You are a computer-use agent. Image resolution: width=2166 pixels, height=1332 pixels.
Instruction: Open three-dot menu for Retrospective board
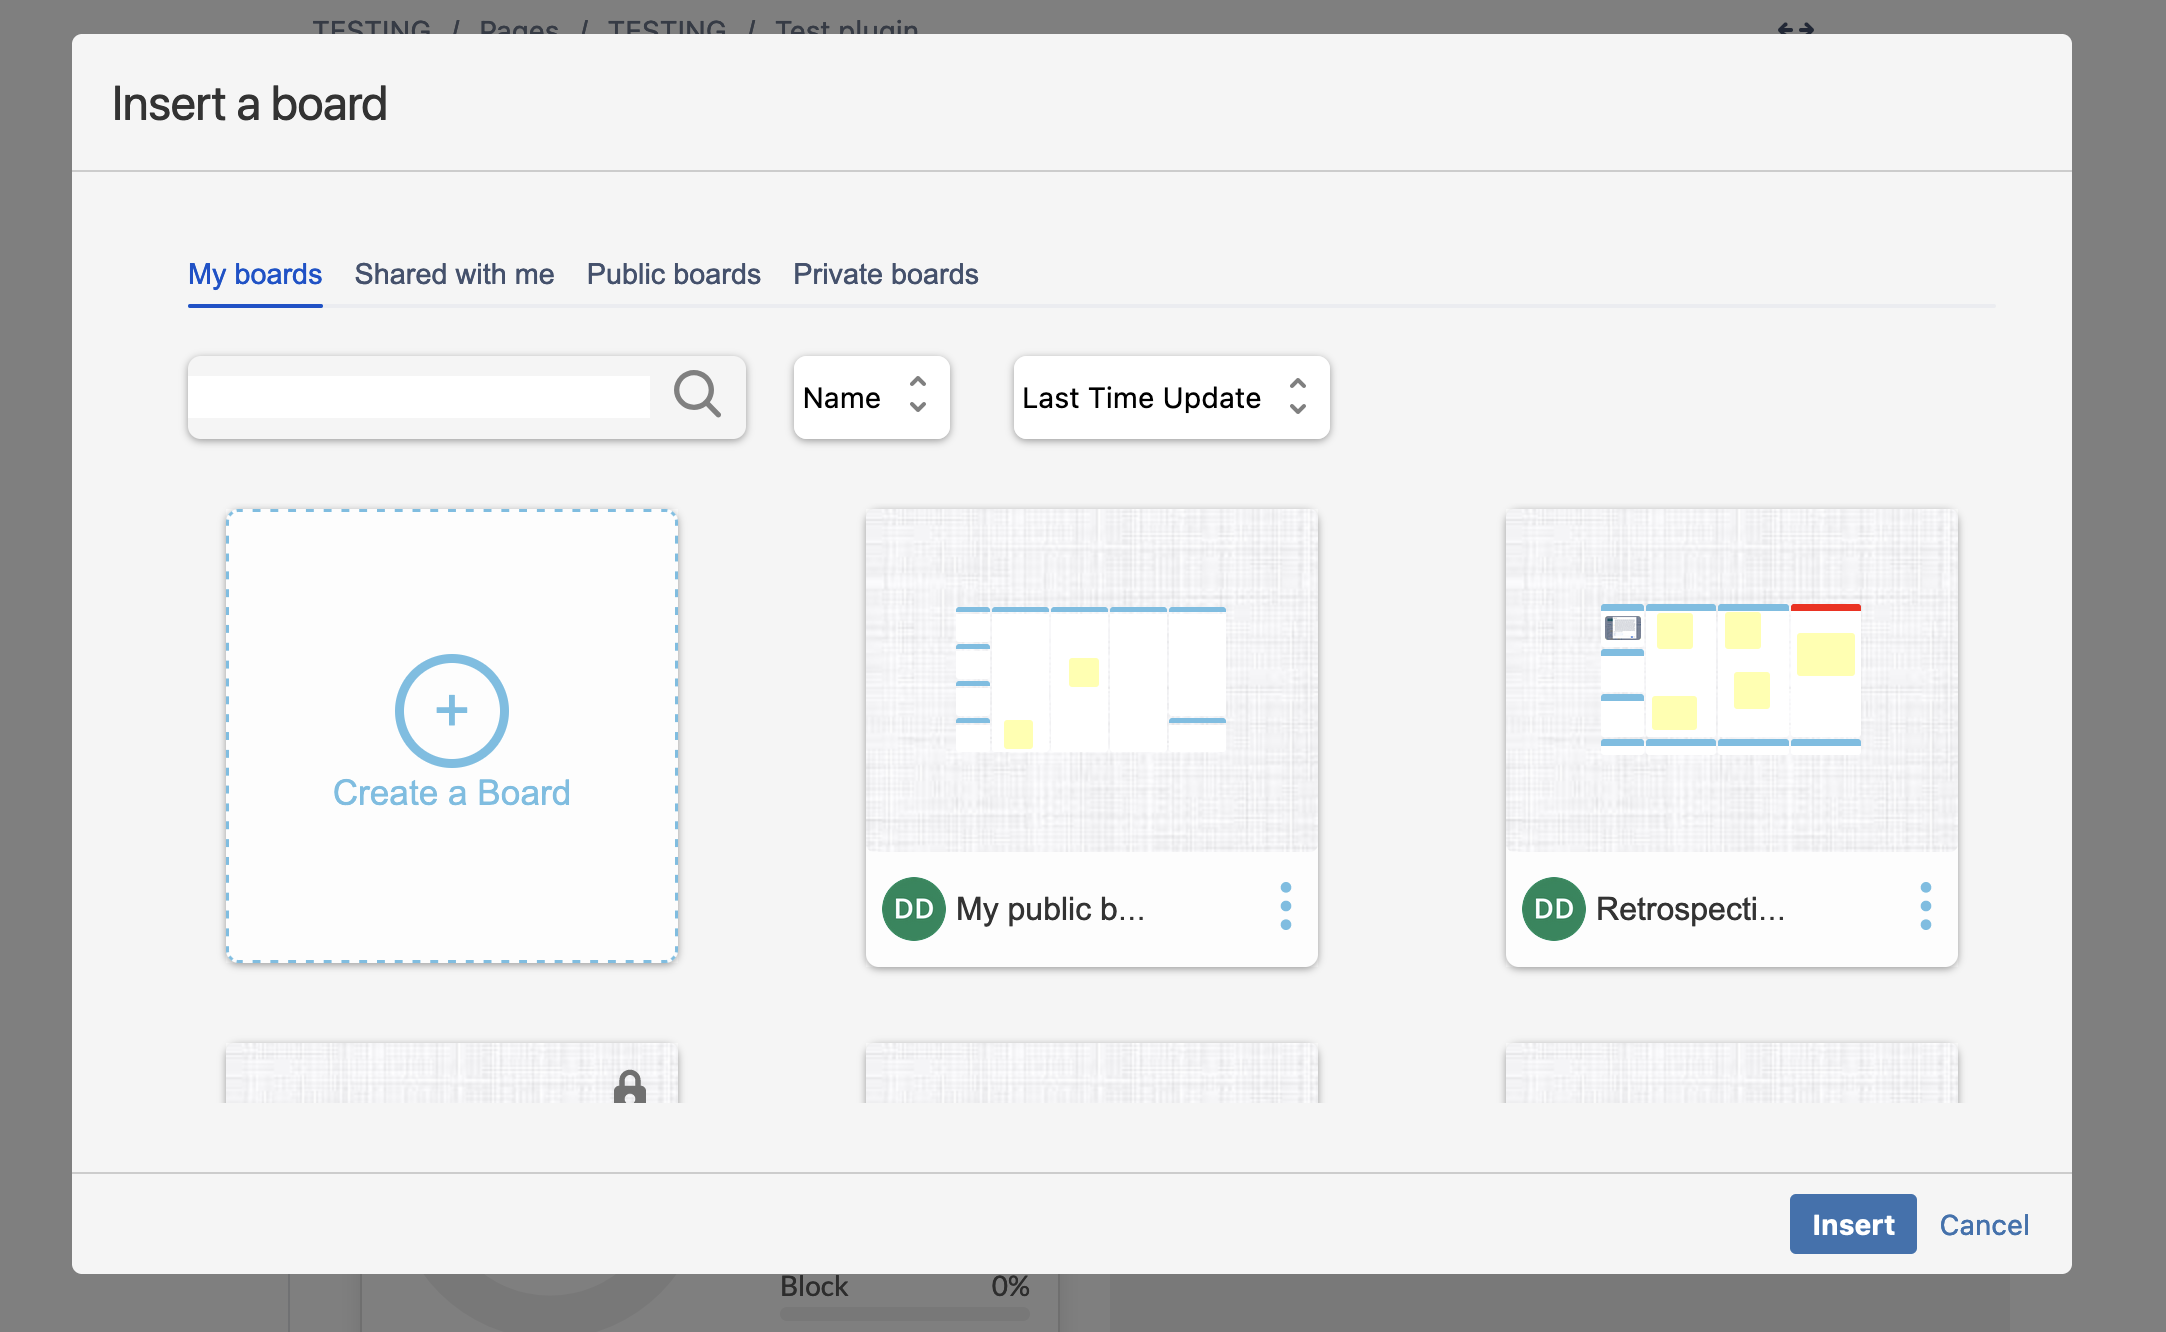coord(1925,906)
